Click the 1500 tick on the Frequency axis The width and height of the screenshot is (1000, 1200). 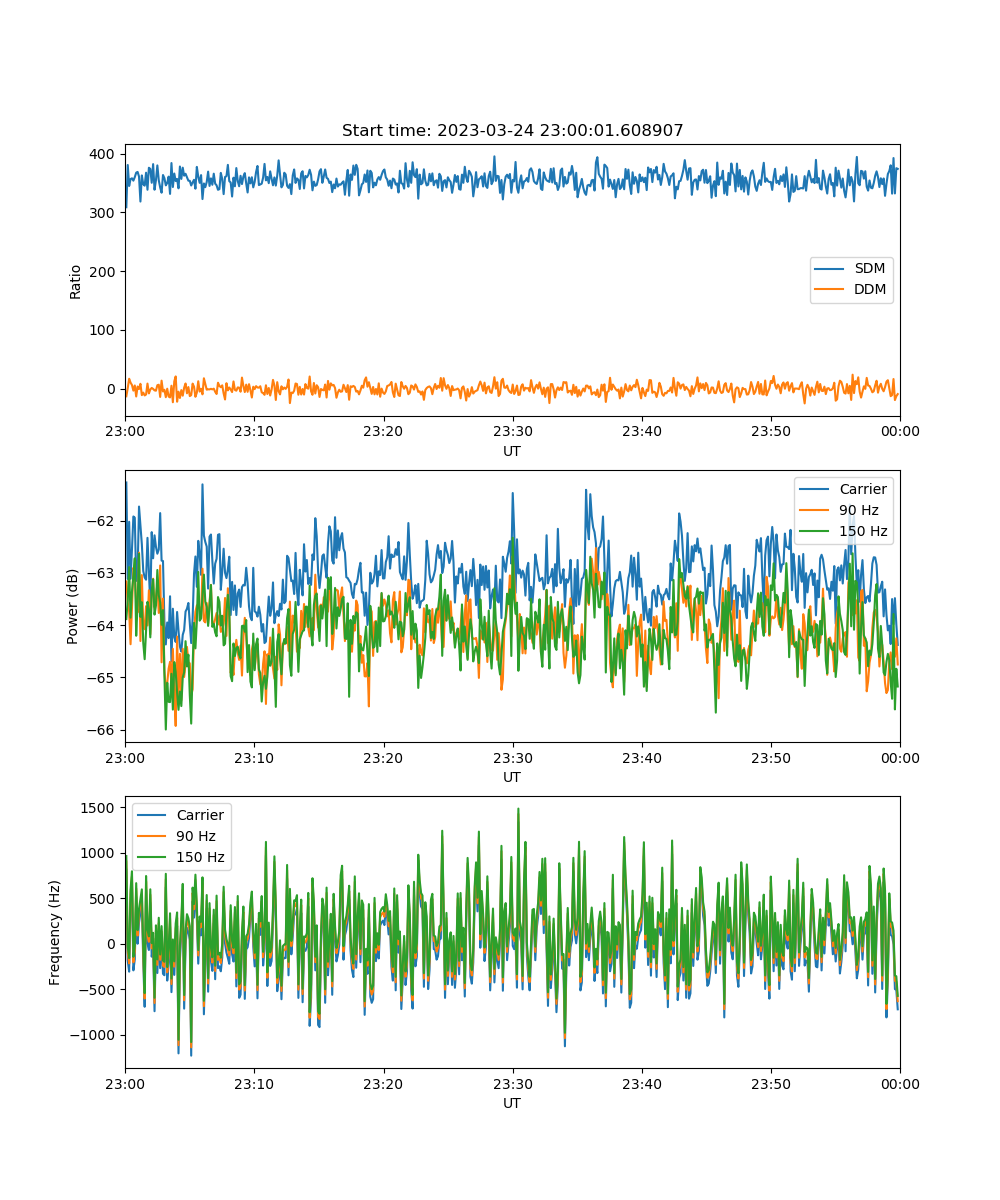coord(100,808)
